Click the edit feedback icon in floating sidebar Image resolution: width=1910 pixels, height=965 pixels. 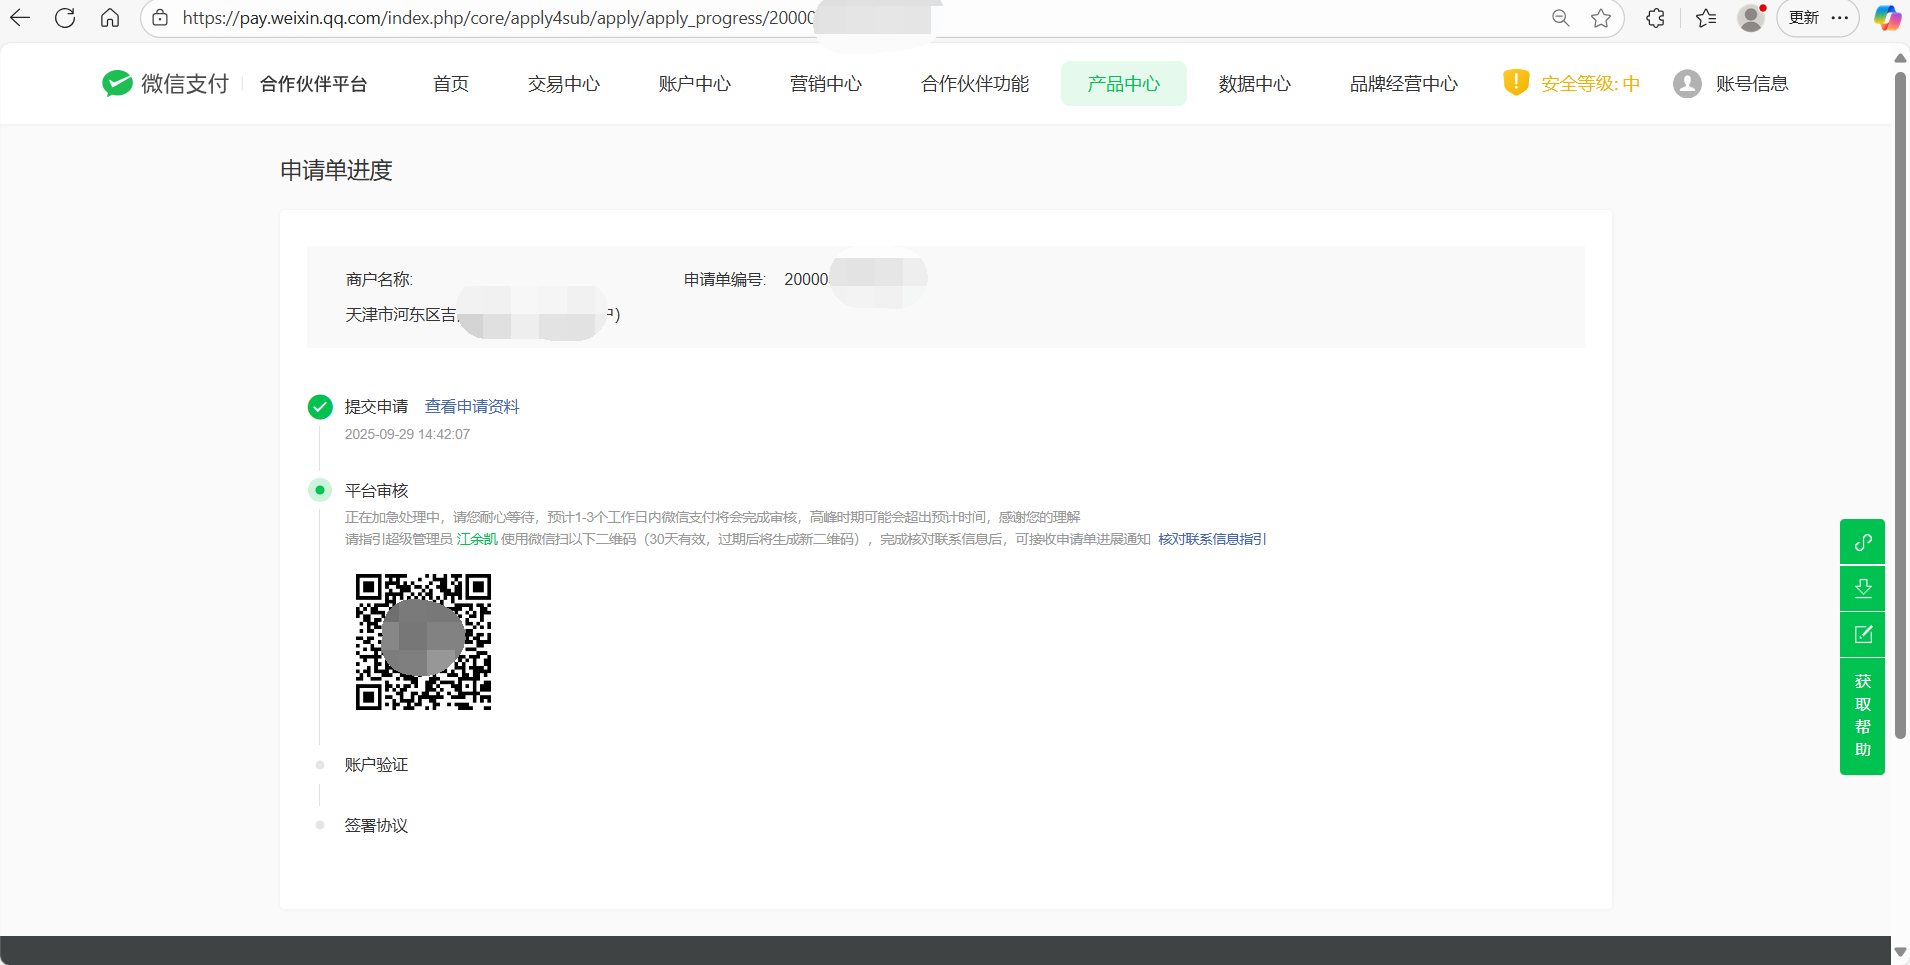(x=1862, y=634)
